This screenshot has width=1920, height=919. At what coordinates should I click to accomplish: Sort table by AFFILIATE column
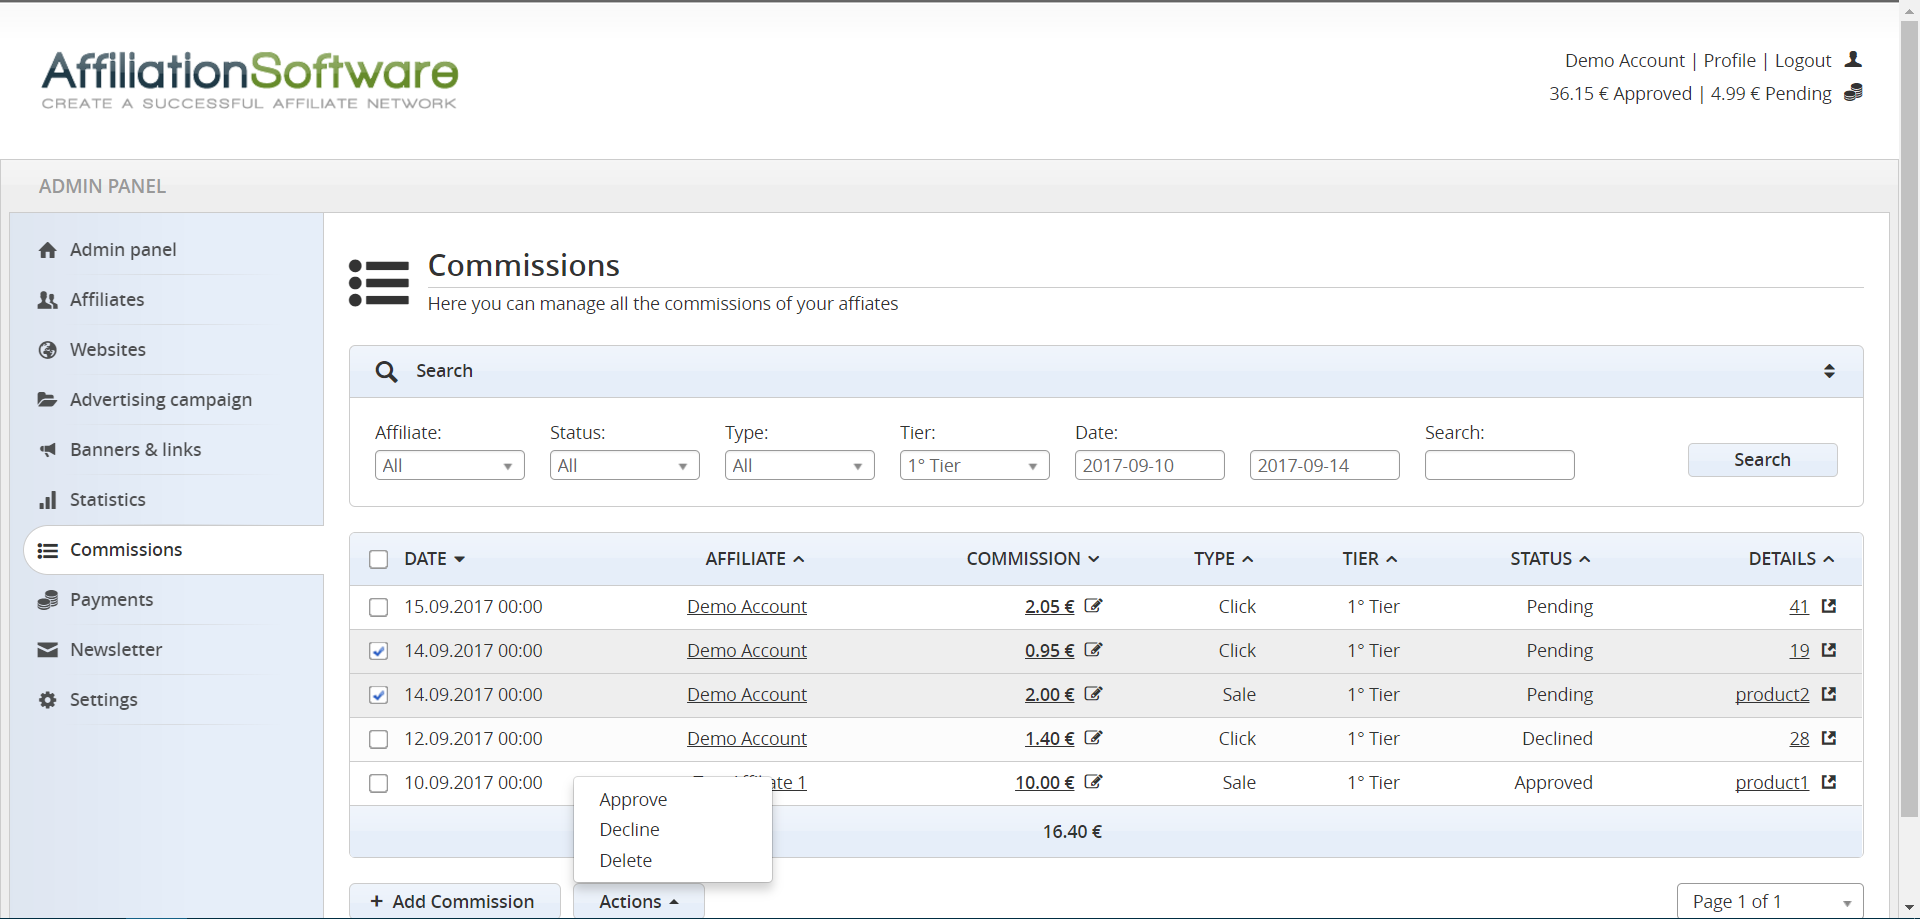pos(755,559)
